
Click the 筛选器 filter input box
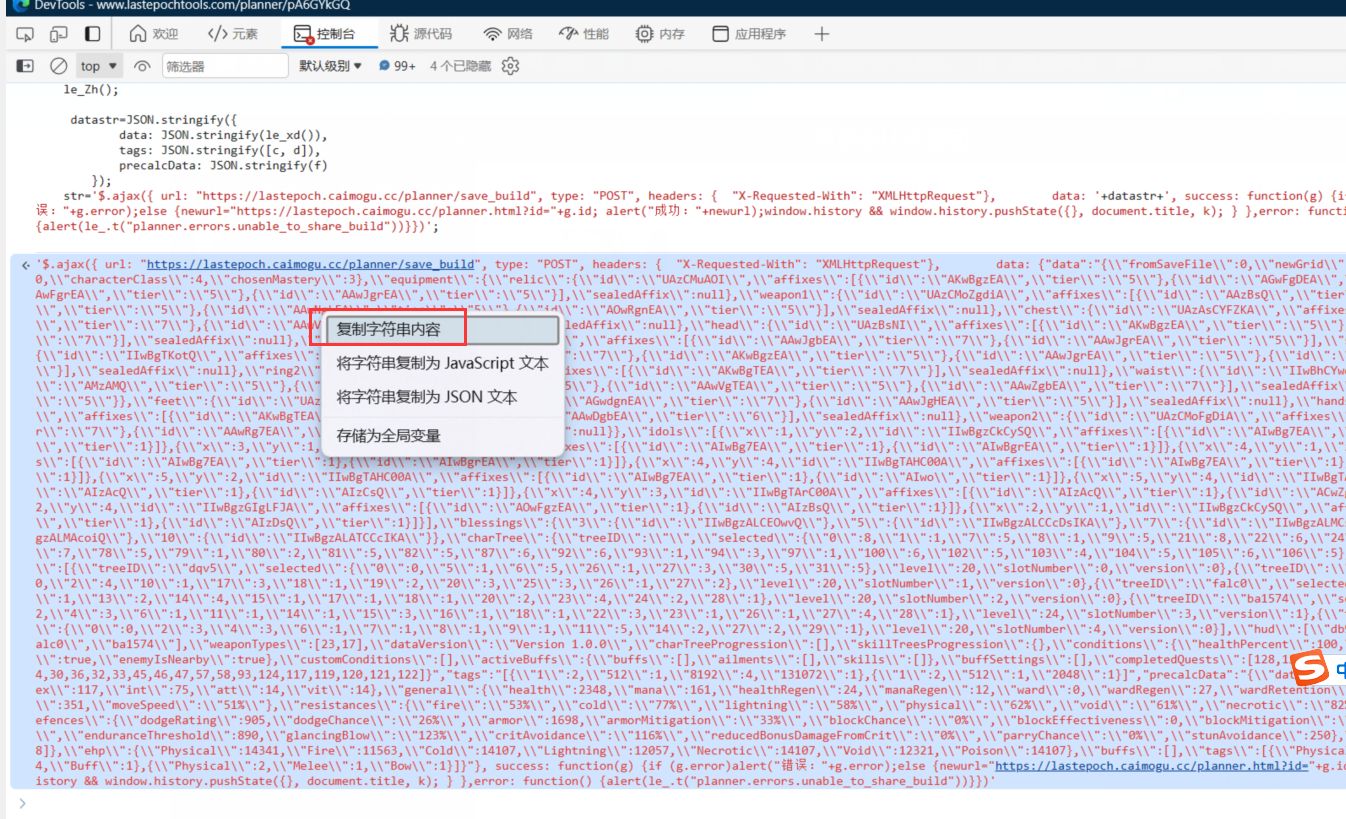point(223,66)
